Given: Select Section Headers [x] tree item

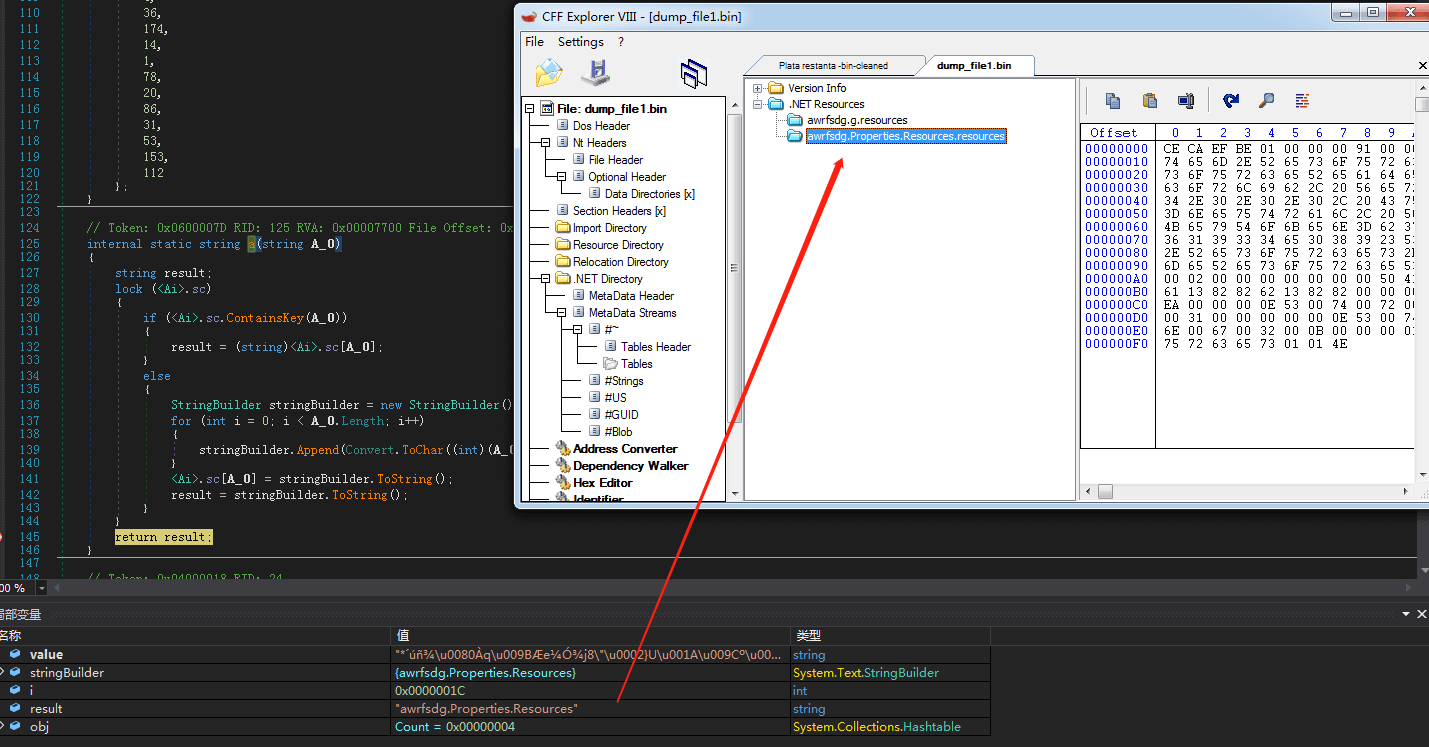Looking at the screenshot, I should (619, 211).
